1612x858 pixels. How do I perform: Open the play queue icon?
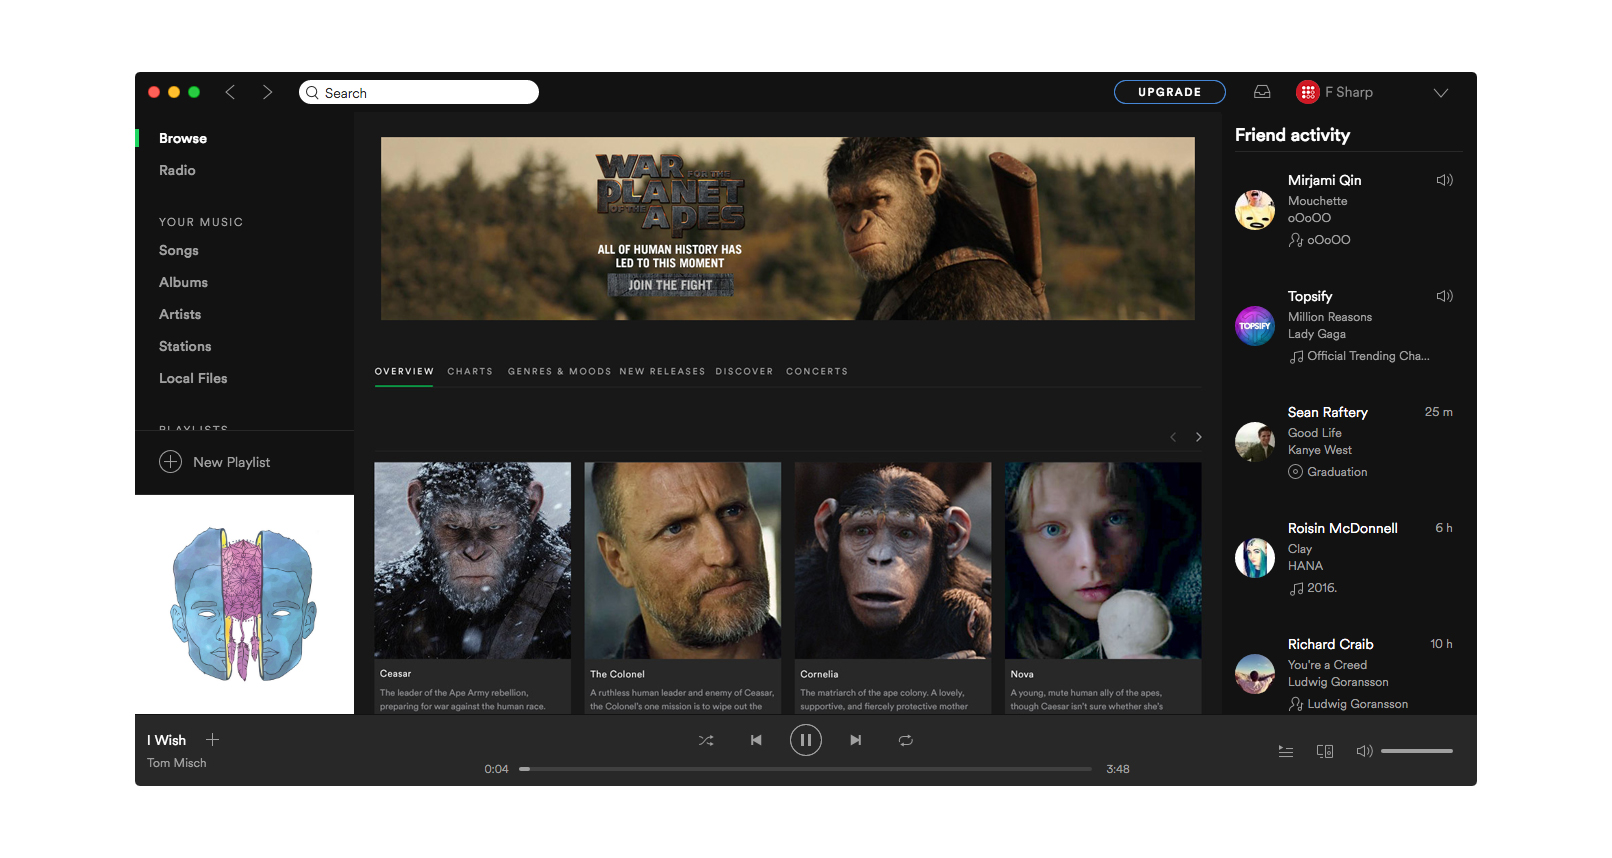point(1286,751)
